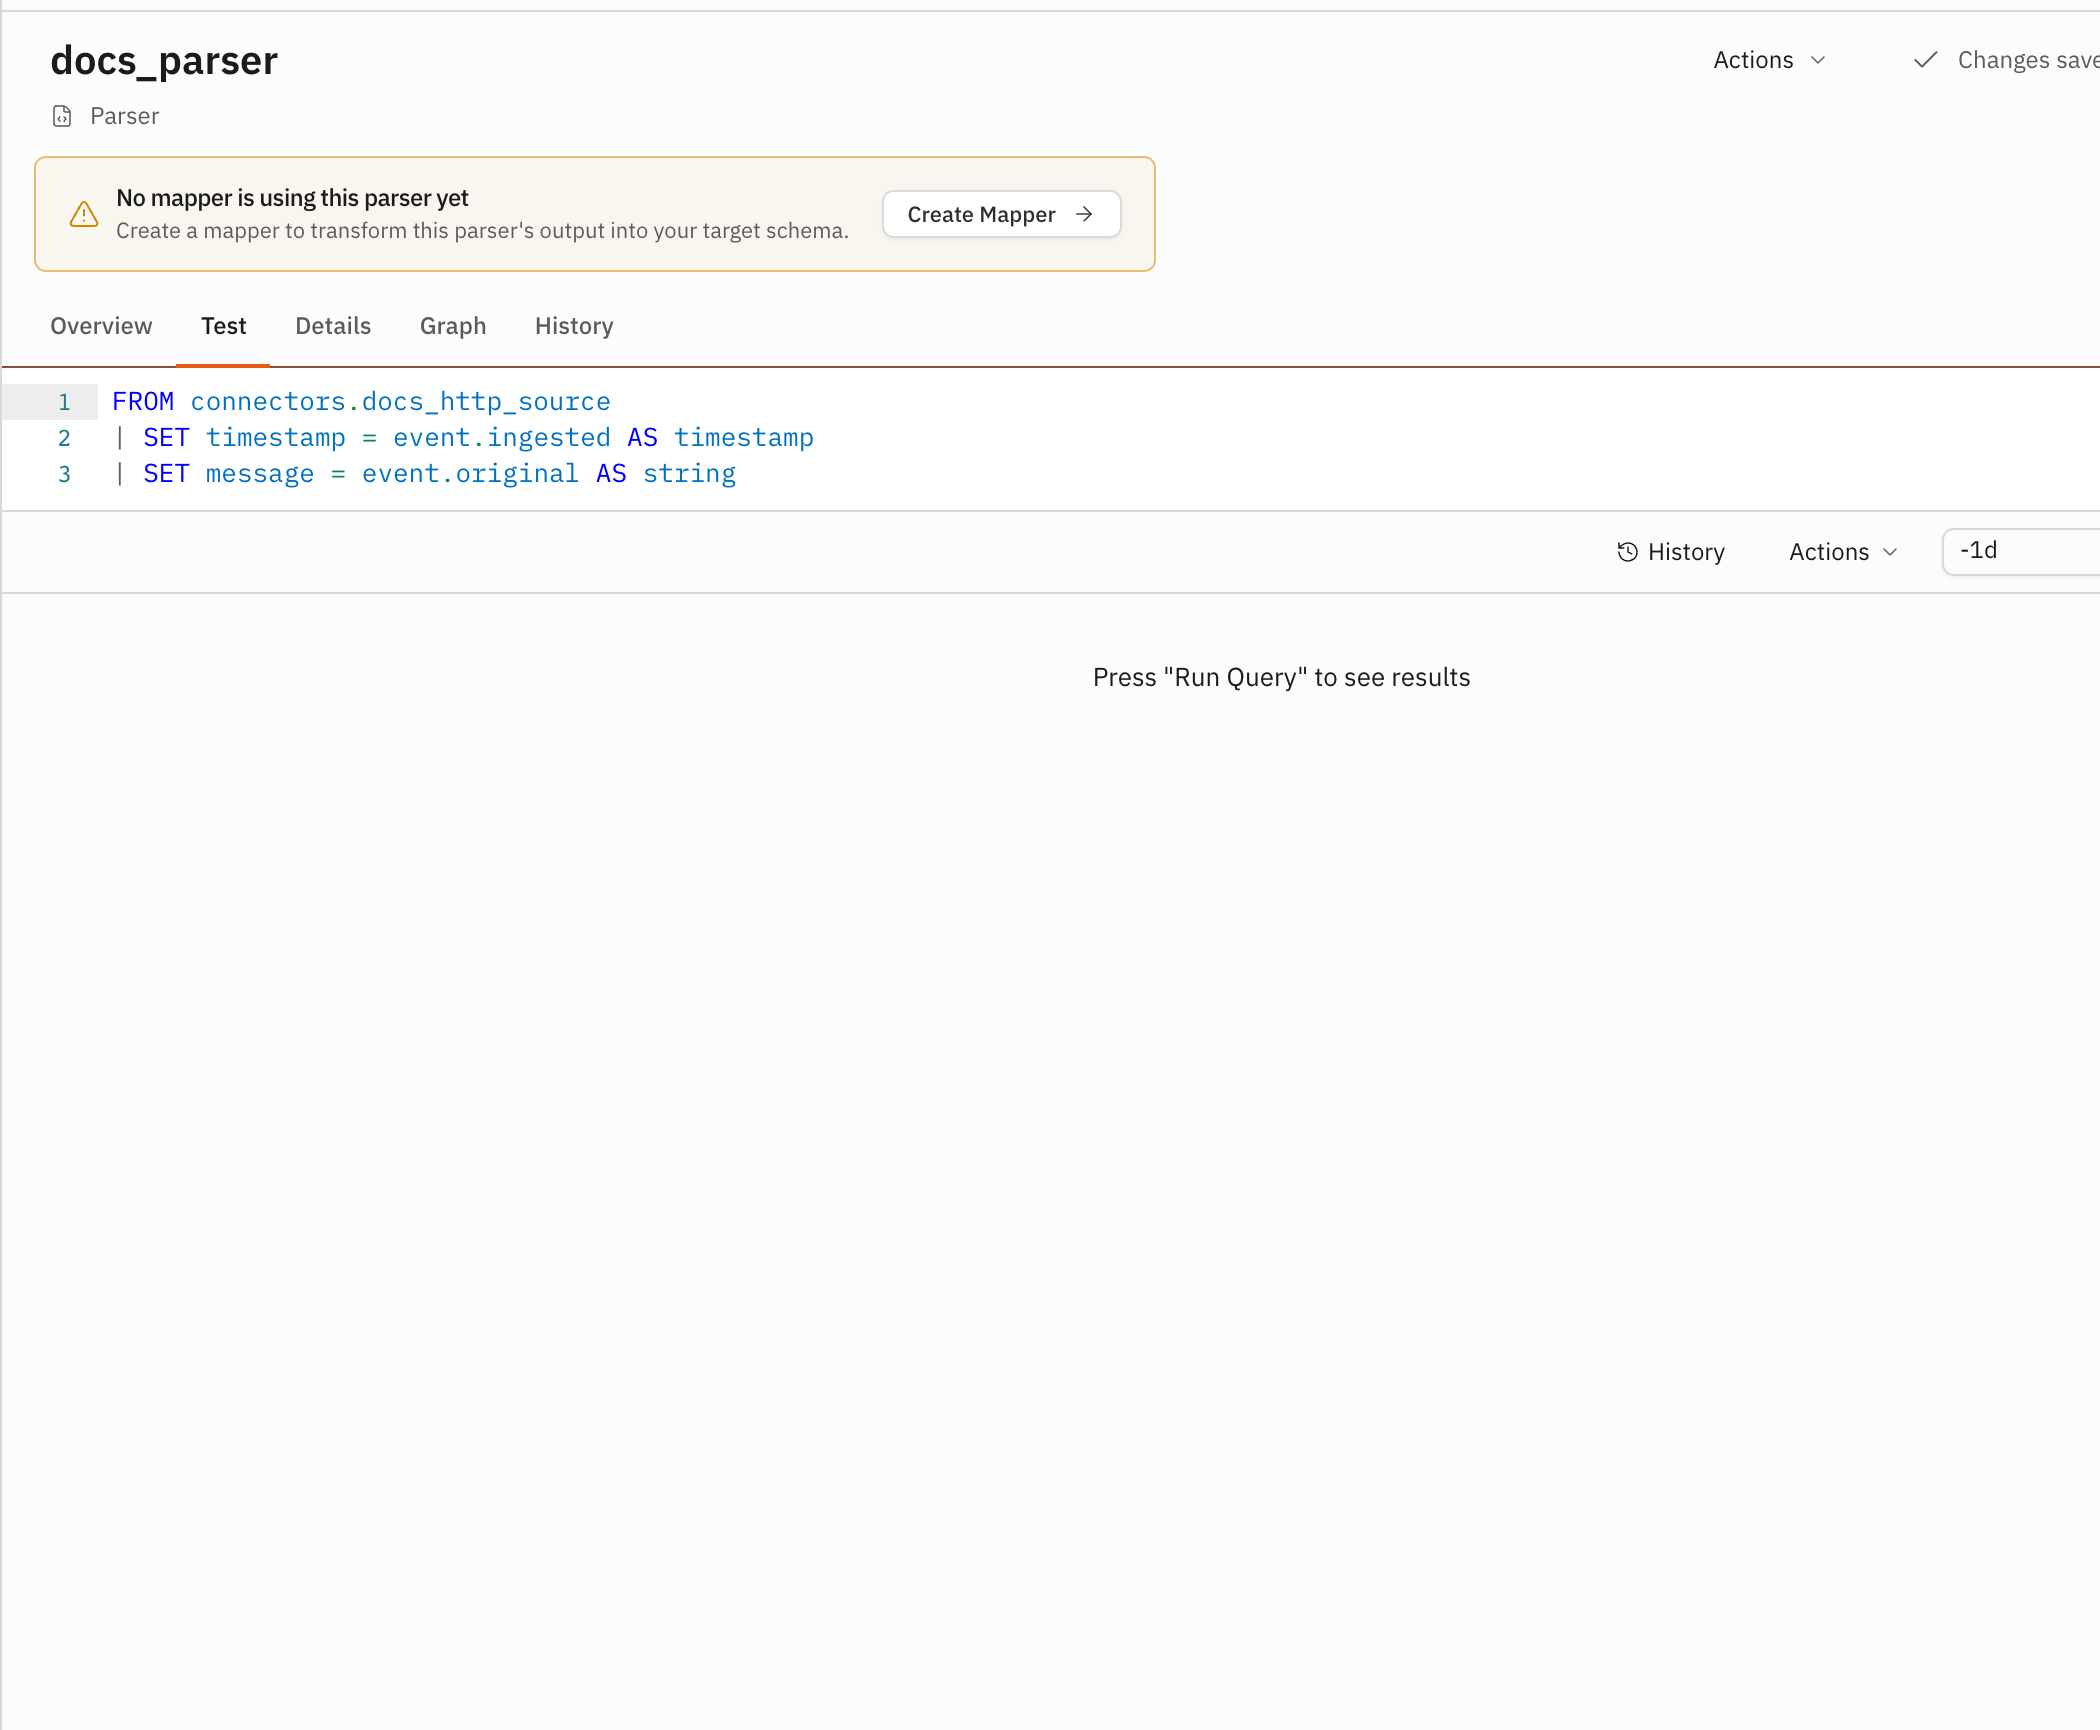Open query History button
The width and height of the screenshot is (2100, 1730).
tap(1671, 552)
